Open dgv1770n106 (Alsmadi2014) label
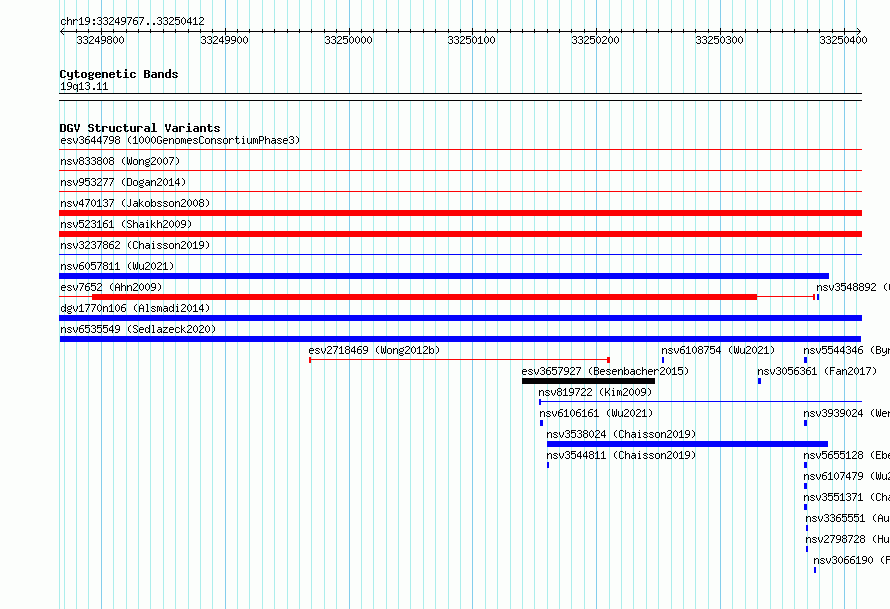Viewport: 890px width, 609px height. point(135,308)
